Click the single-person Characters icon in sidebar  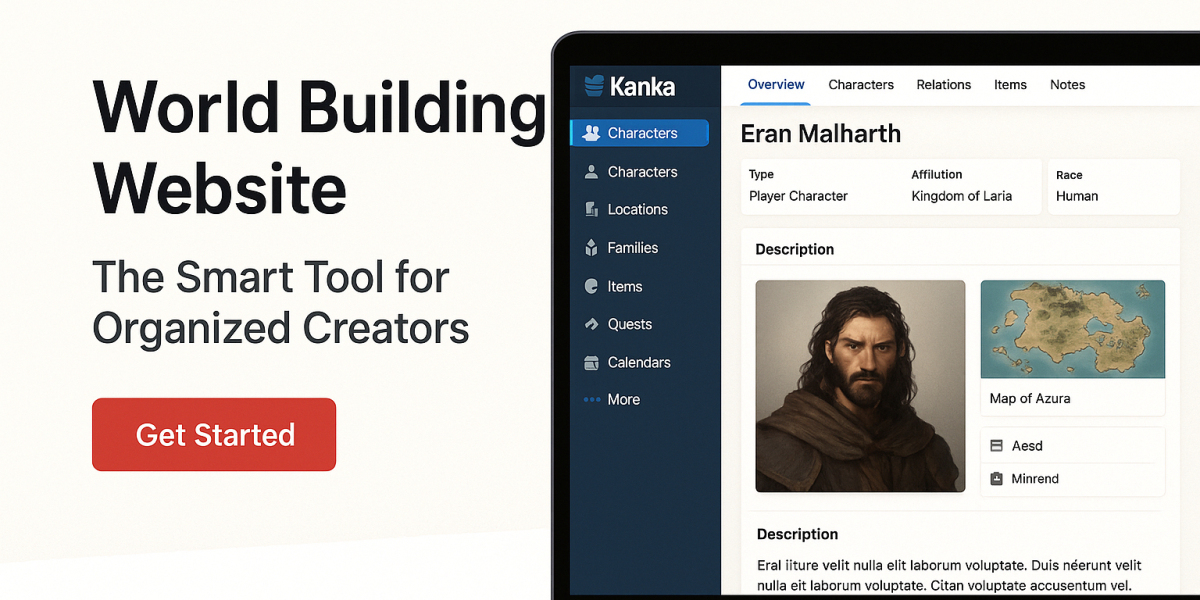[591, 172]
